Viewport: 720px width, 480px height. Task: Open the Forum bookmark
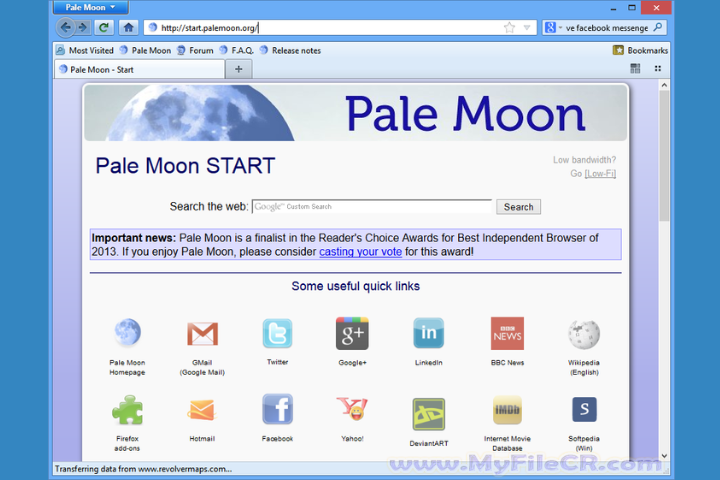(195, 51)
